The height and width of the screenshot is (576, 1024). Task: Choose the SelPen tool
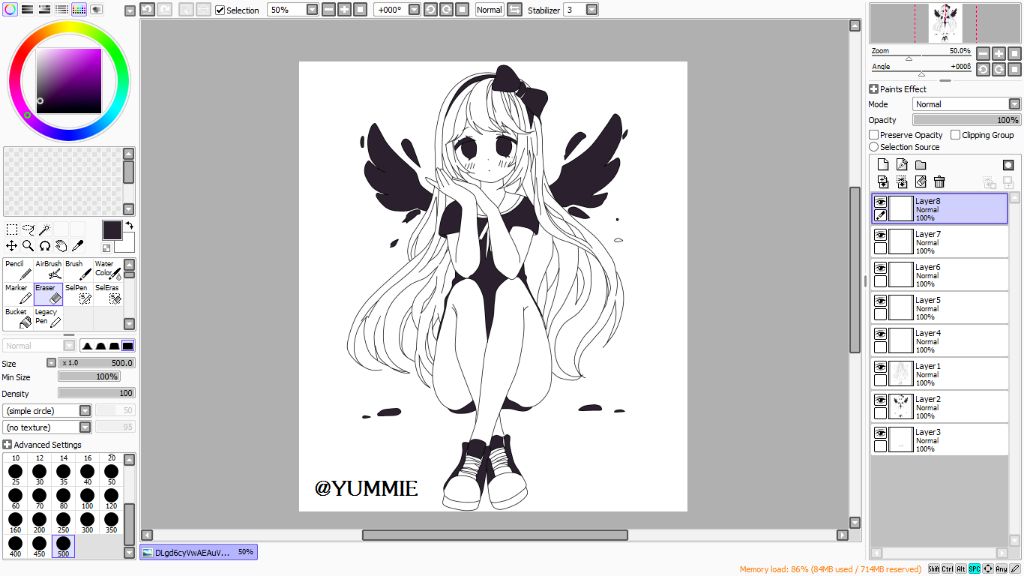click(78, 294)
